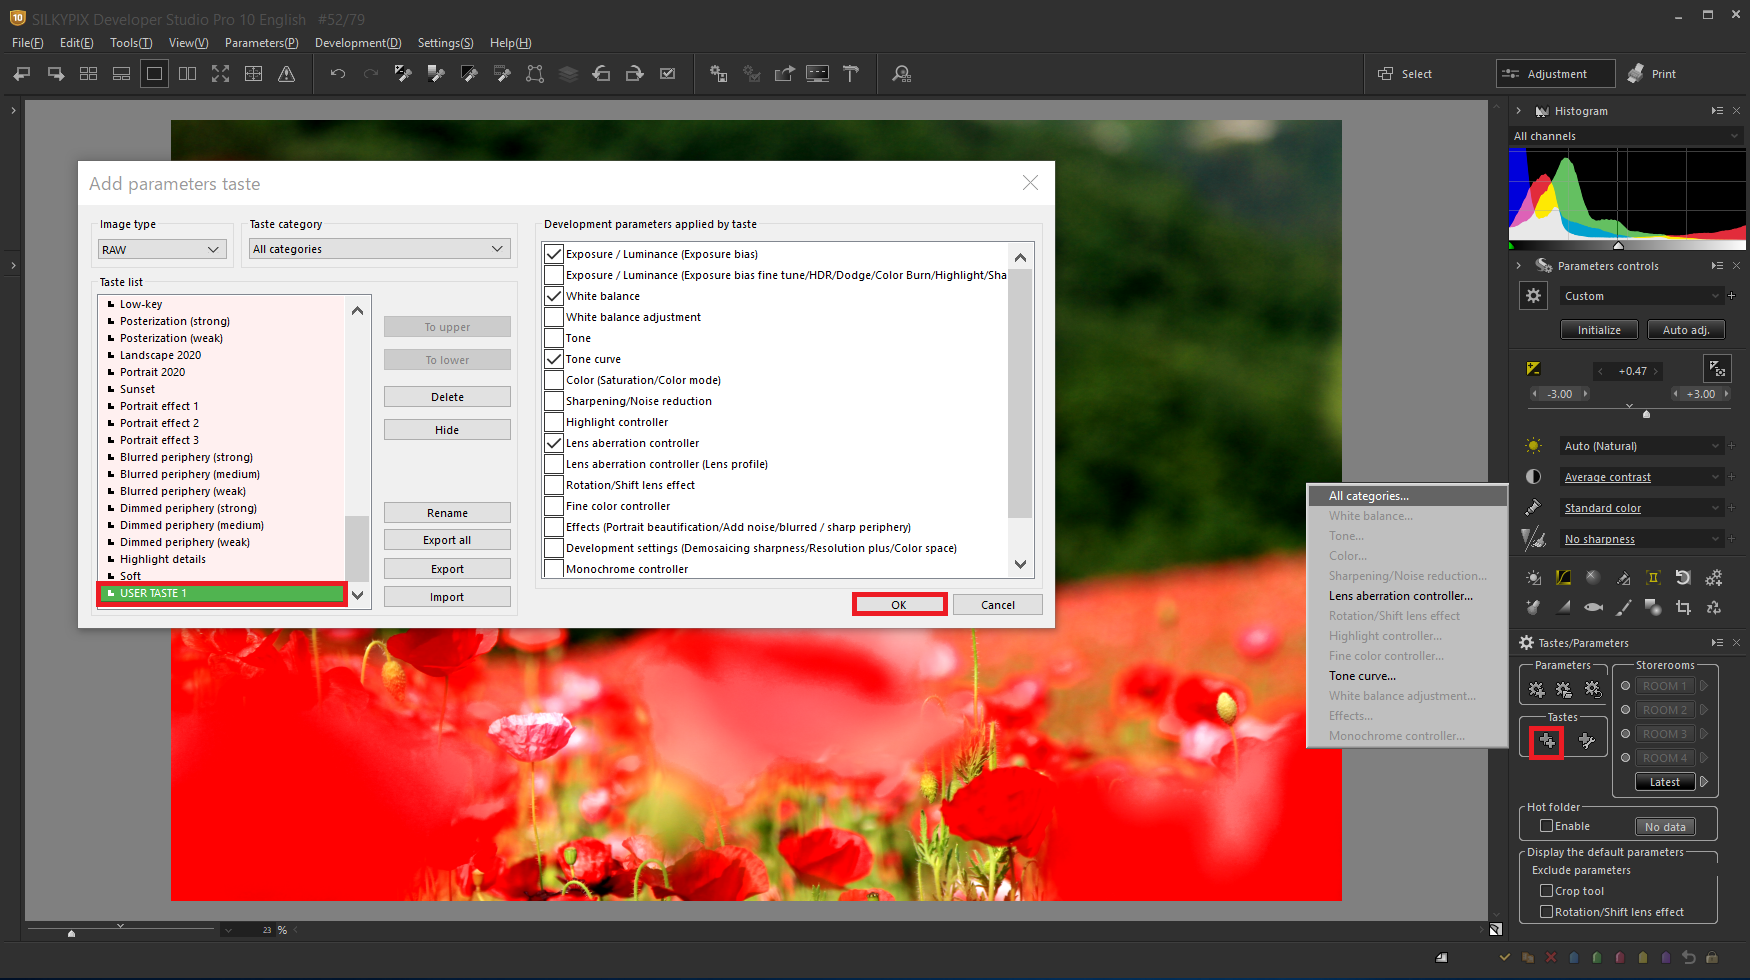Screen dimensions: 1750x980
Task: Undo the last edit in toolbar
Action: point(338,74)
